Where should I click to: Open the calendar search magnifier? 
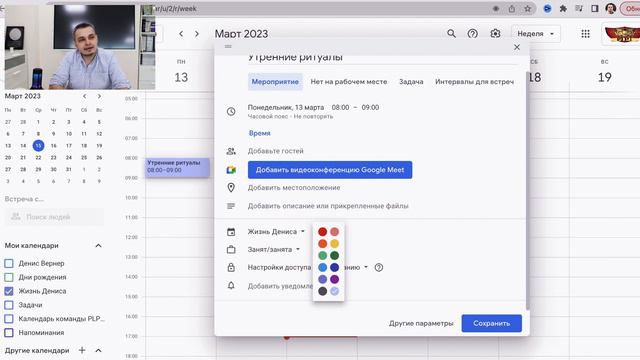[x=451, y=33]
